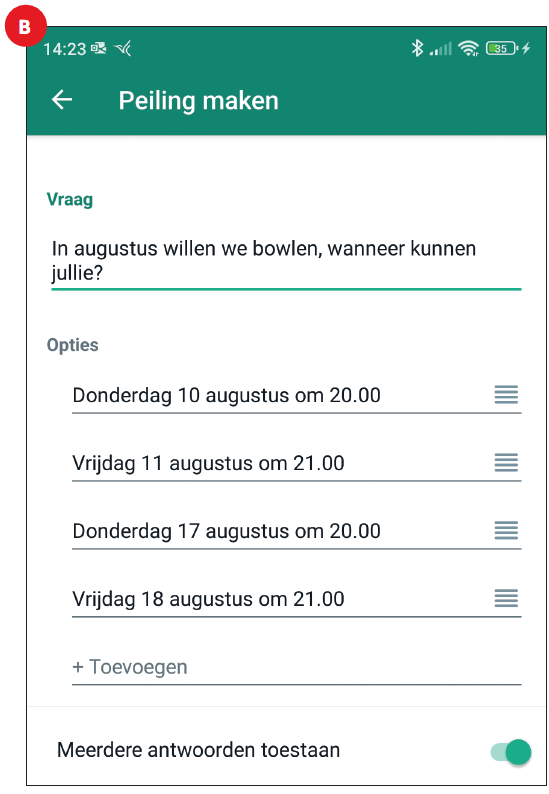The width and height of the screenshot is (549, 794).
Task: Edit option Vrijdag 18 augustus om 21.00
Action: [282, 599]
